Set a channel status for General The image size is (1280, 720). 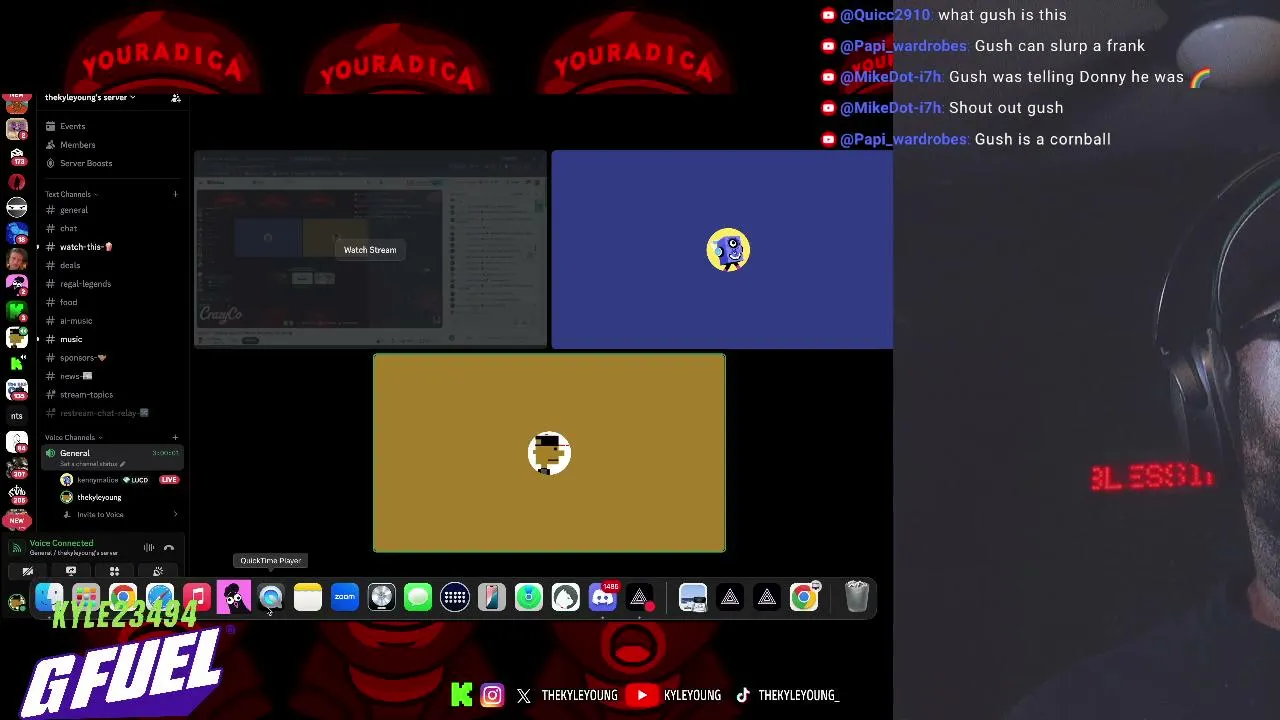[x=93, y=464]
